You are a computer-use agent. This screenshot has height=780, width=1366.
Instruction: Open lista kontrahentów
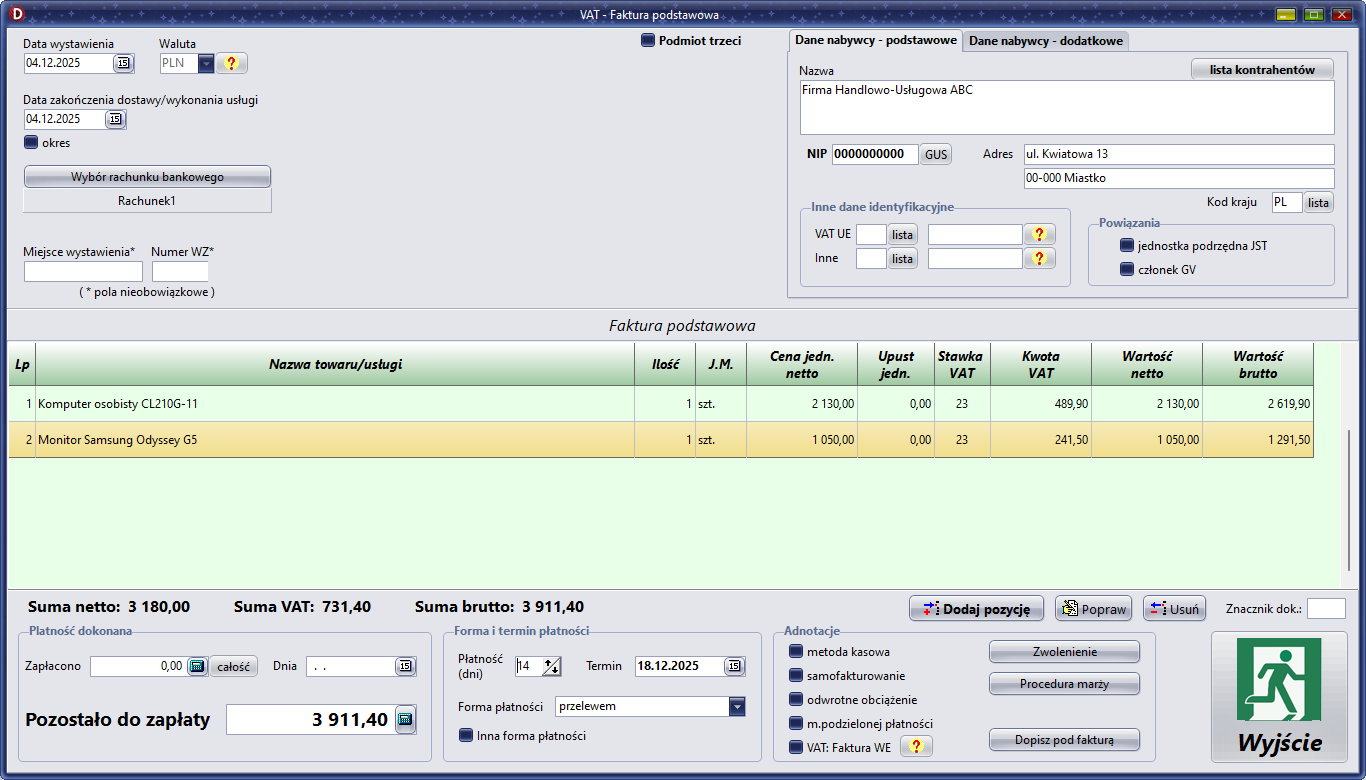pos(1262,69)
